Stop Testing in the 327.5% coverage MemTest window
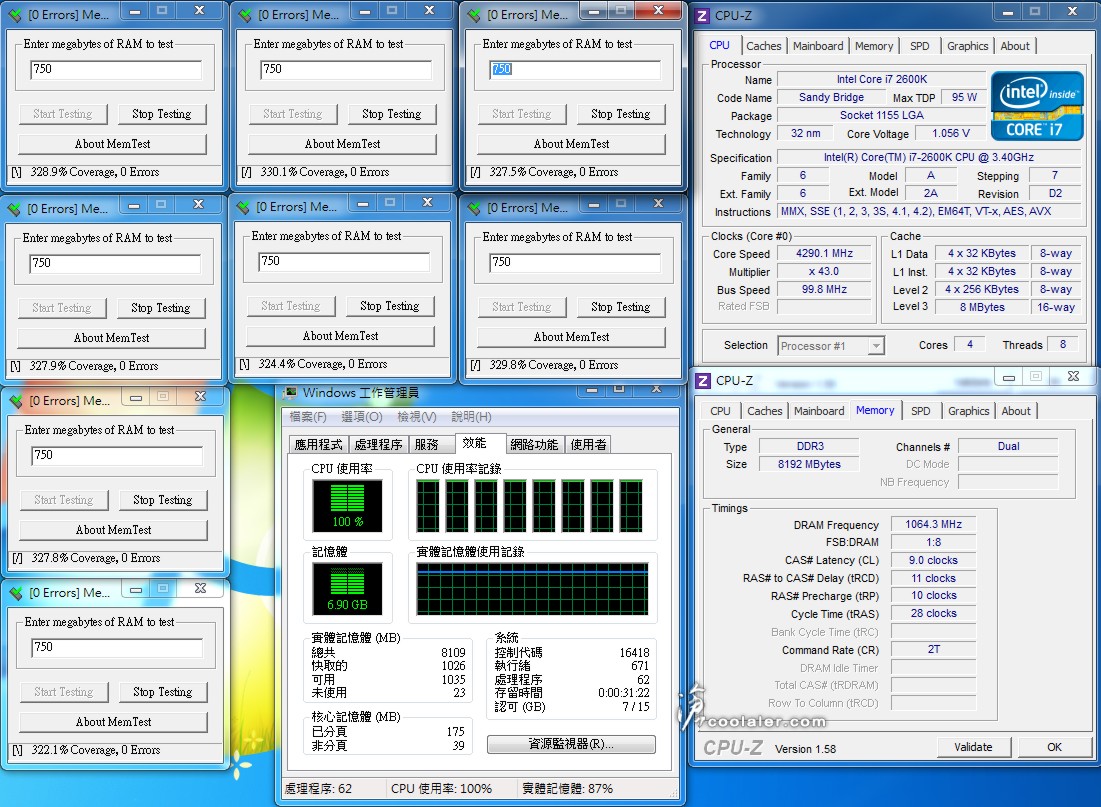This screenshot has width=1101, height=807. click(621, 114)
